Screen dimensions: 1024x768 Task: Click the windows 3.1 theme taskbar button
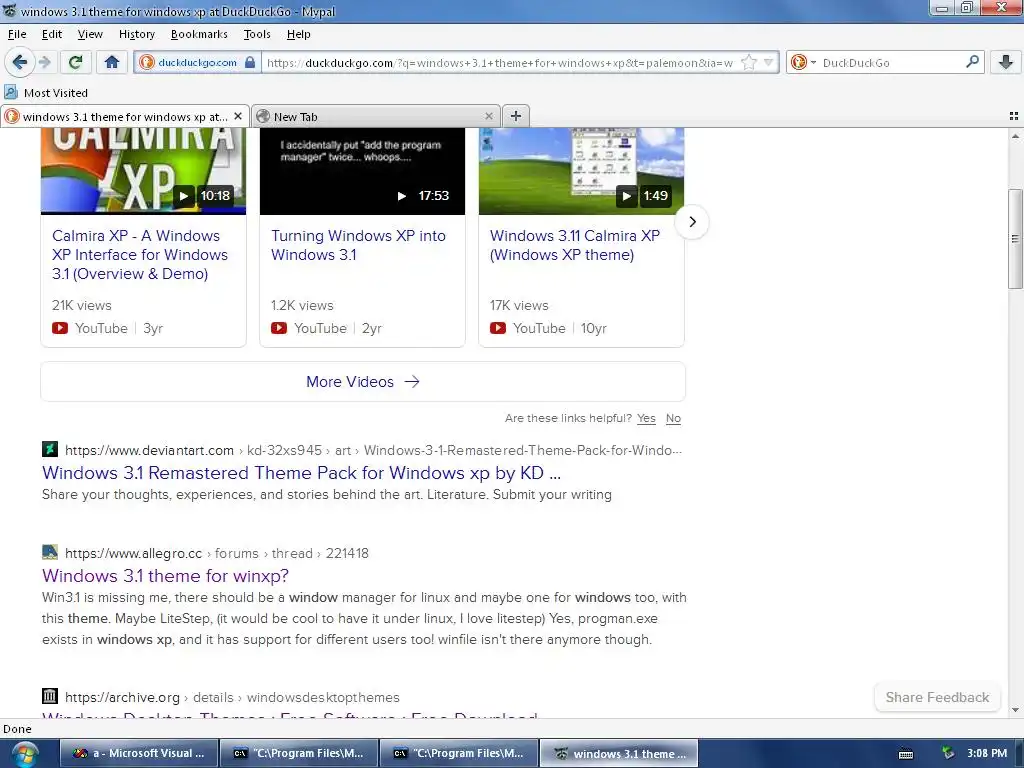click(x=619, y=753)
